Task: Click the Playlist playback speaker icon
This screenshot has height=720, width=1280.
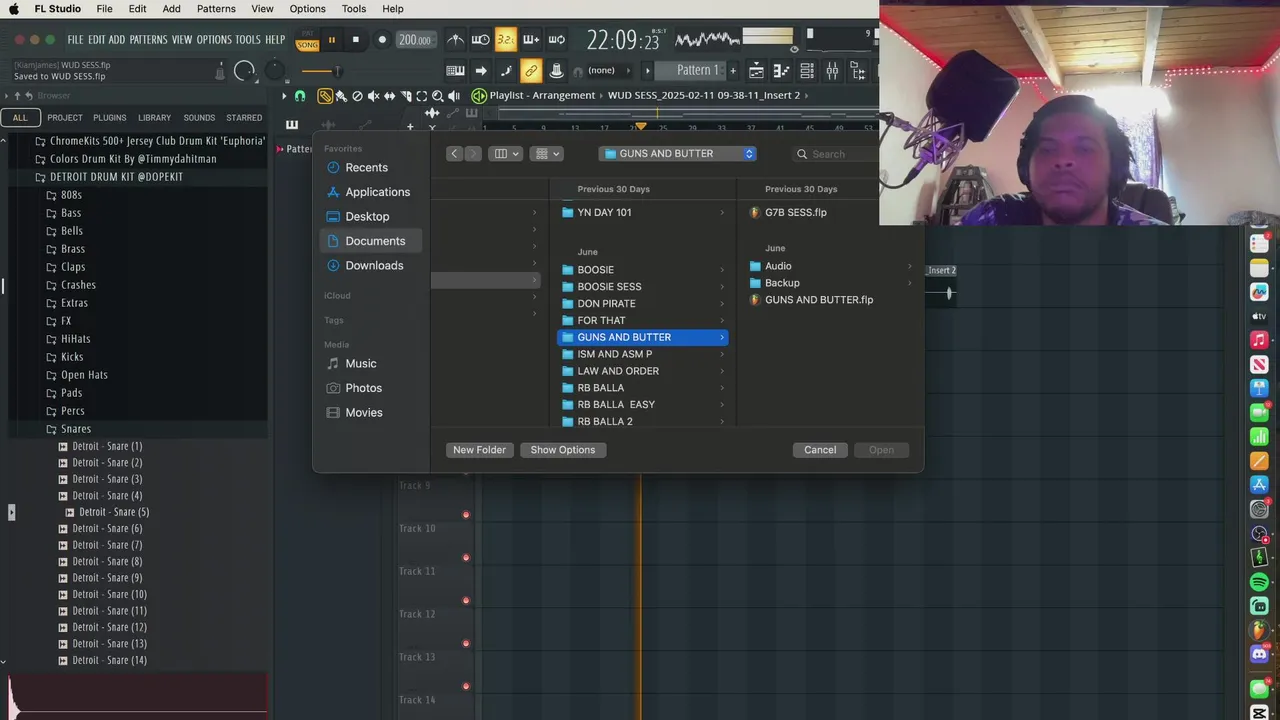Action: pyautogui.click(x=454, y=96)
